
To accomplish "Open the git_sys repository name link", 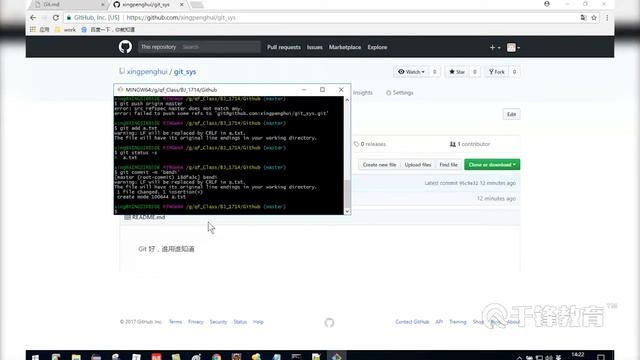I will (185, 71).
